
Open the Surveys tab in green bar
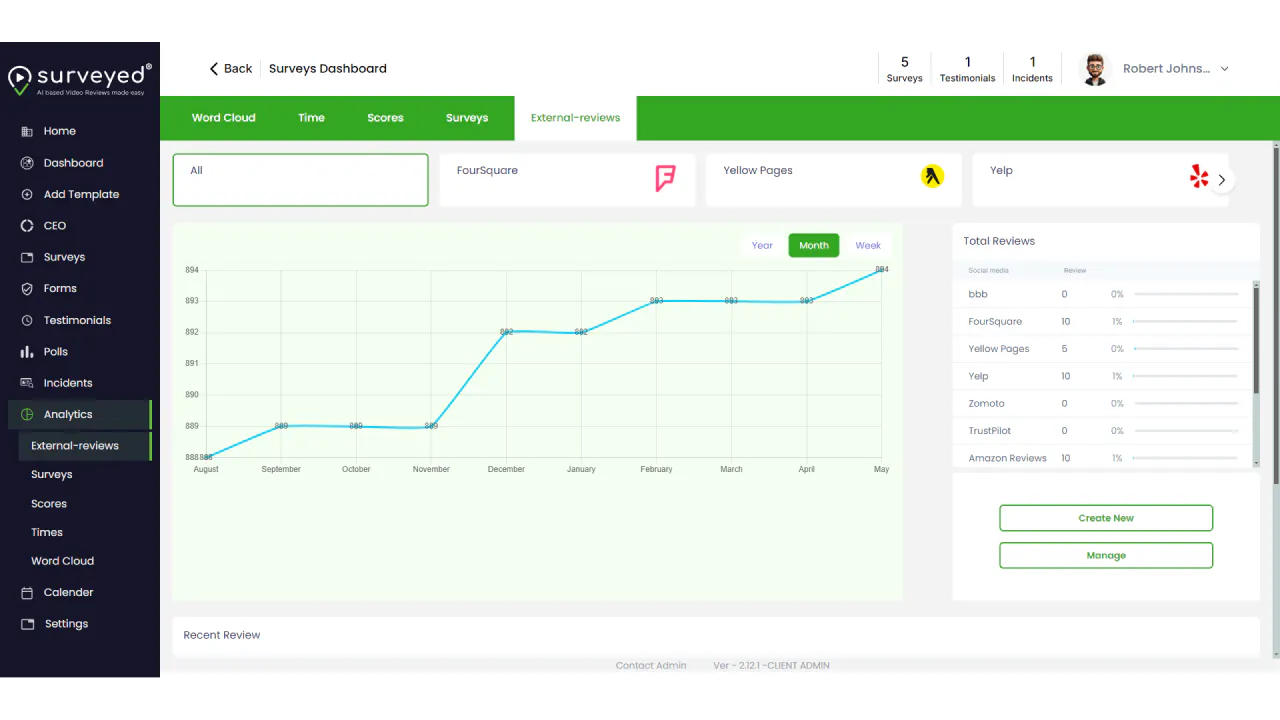click(x=467, y=118)
